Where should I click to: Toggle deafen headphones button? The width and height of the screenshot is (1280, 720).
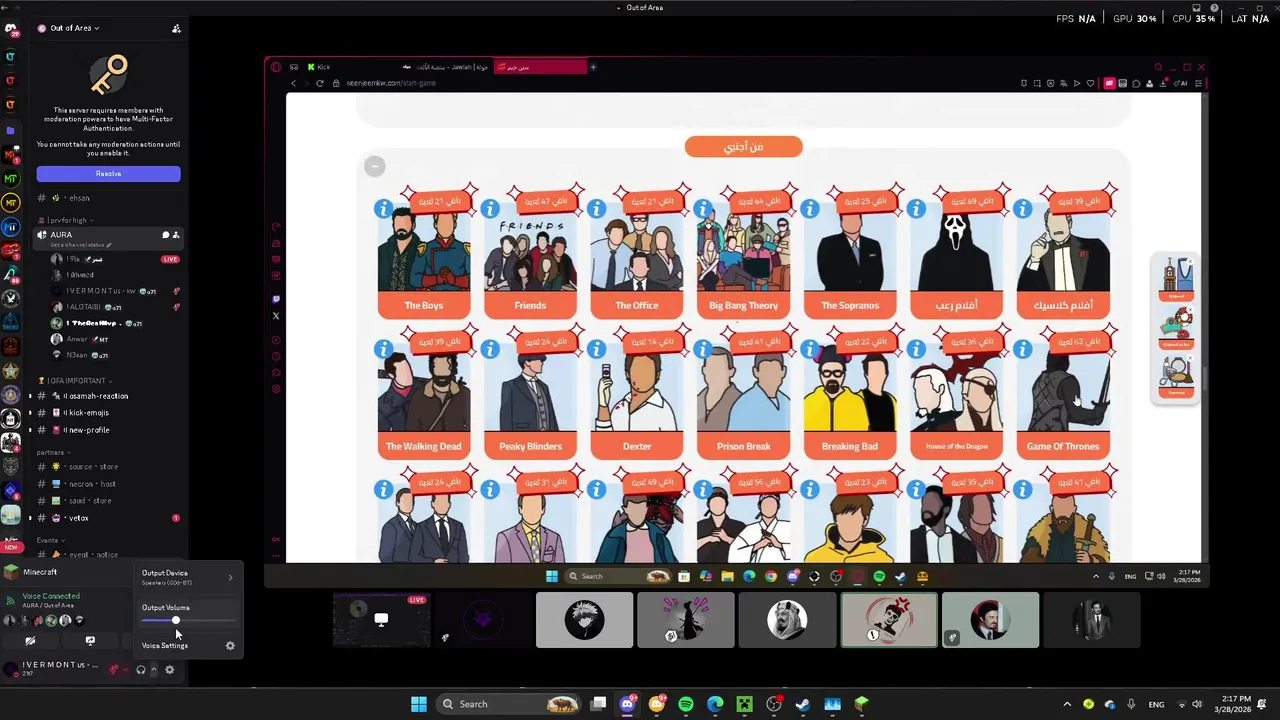[x=141, y=670]
